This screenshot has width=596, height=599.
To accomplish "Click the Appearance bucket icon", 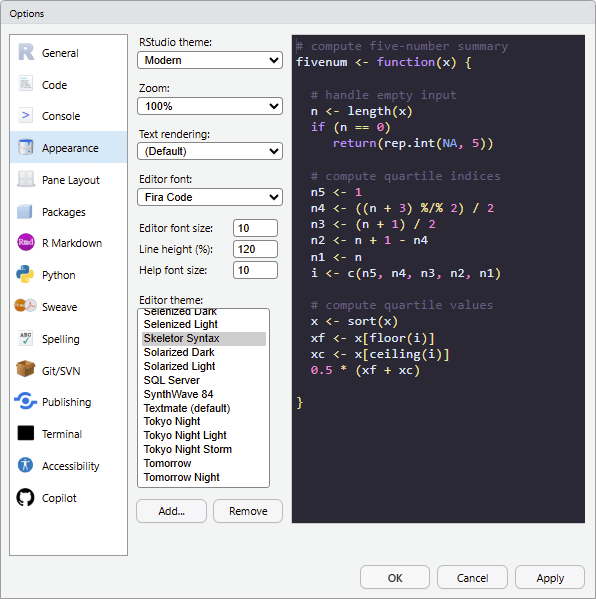I will click(26, 147).
